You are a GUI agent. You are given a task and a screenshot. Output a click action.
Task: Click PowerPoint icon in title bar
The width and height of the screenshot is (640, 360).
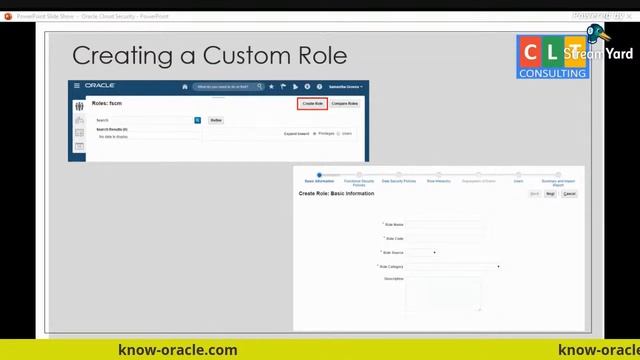pyautogui.click(x=8, y=16)
